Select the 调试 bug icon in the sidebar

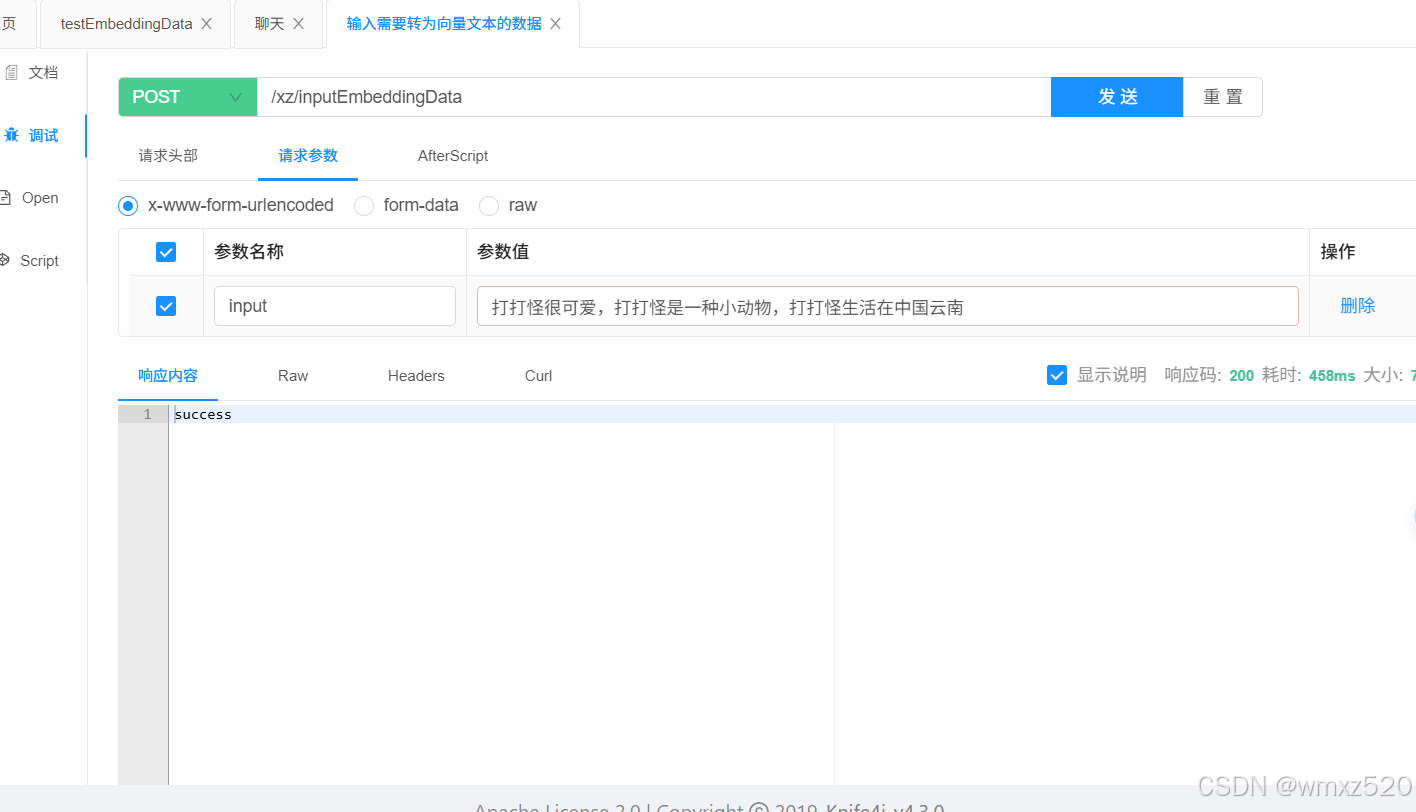coord(11,135)
